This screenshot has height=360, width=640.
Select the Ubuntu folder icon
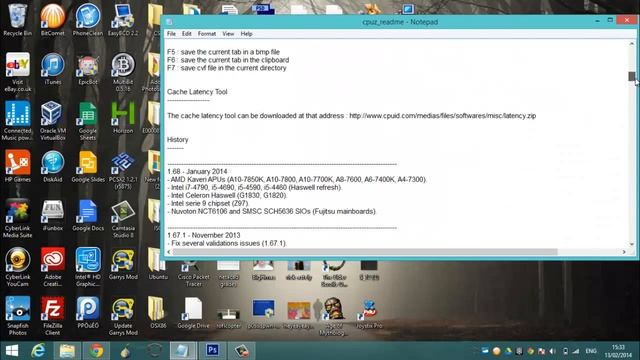point(158,264)
